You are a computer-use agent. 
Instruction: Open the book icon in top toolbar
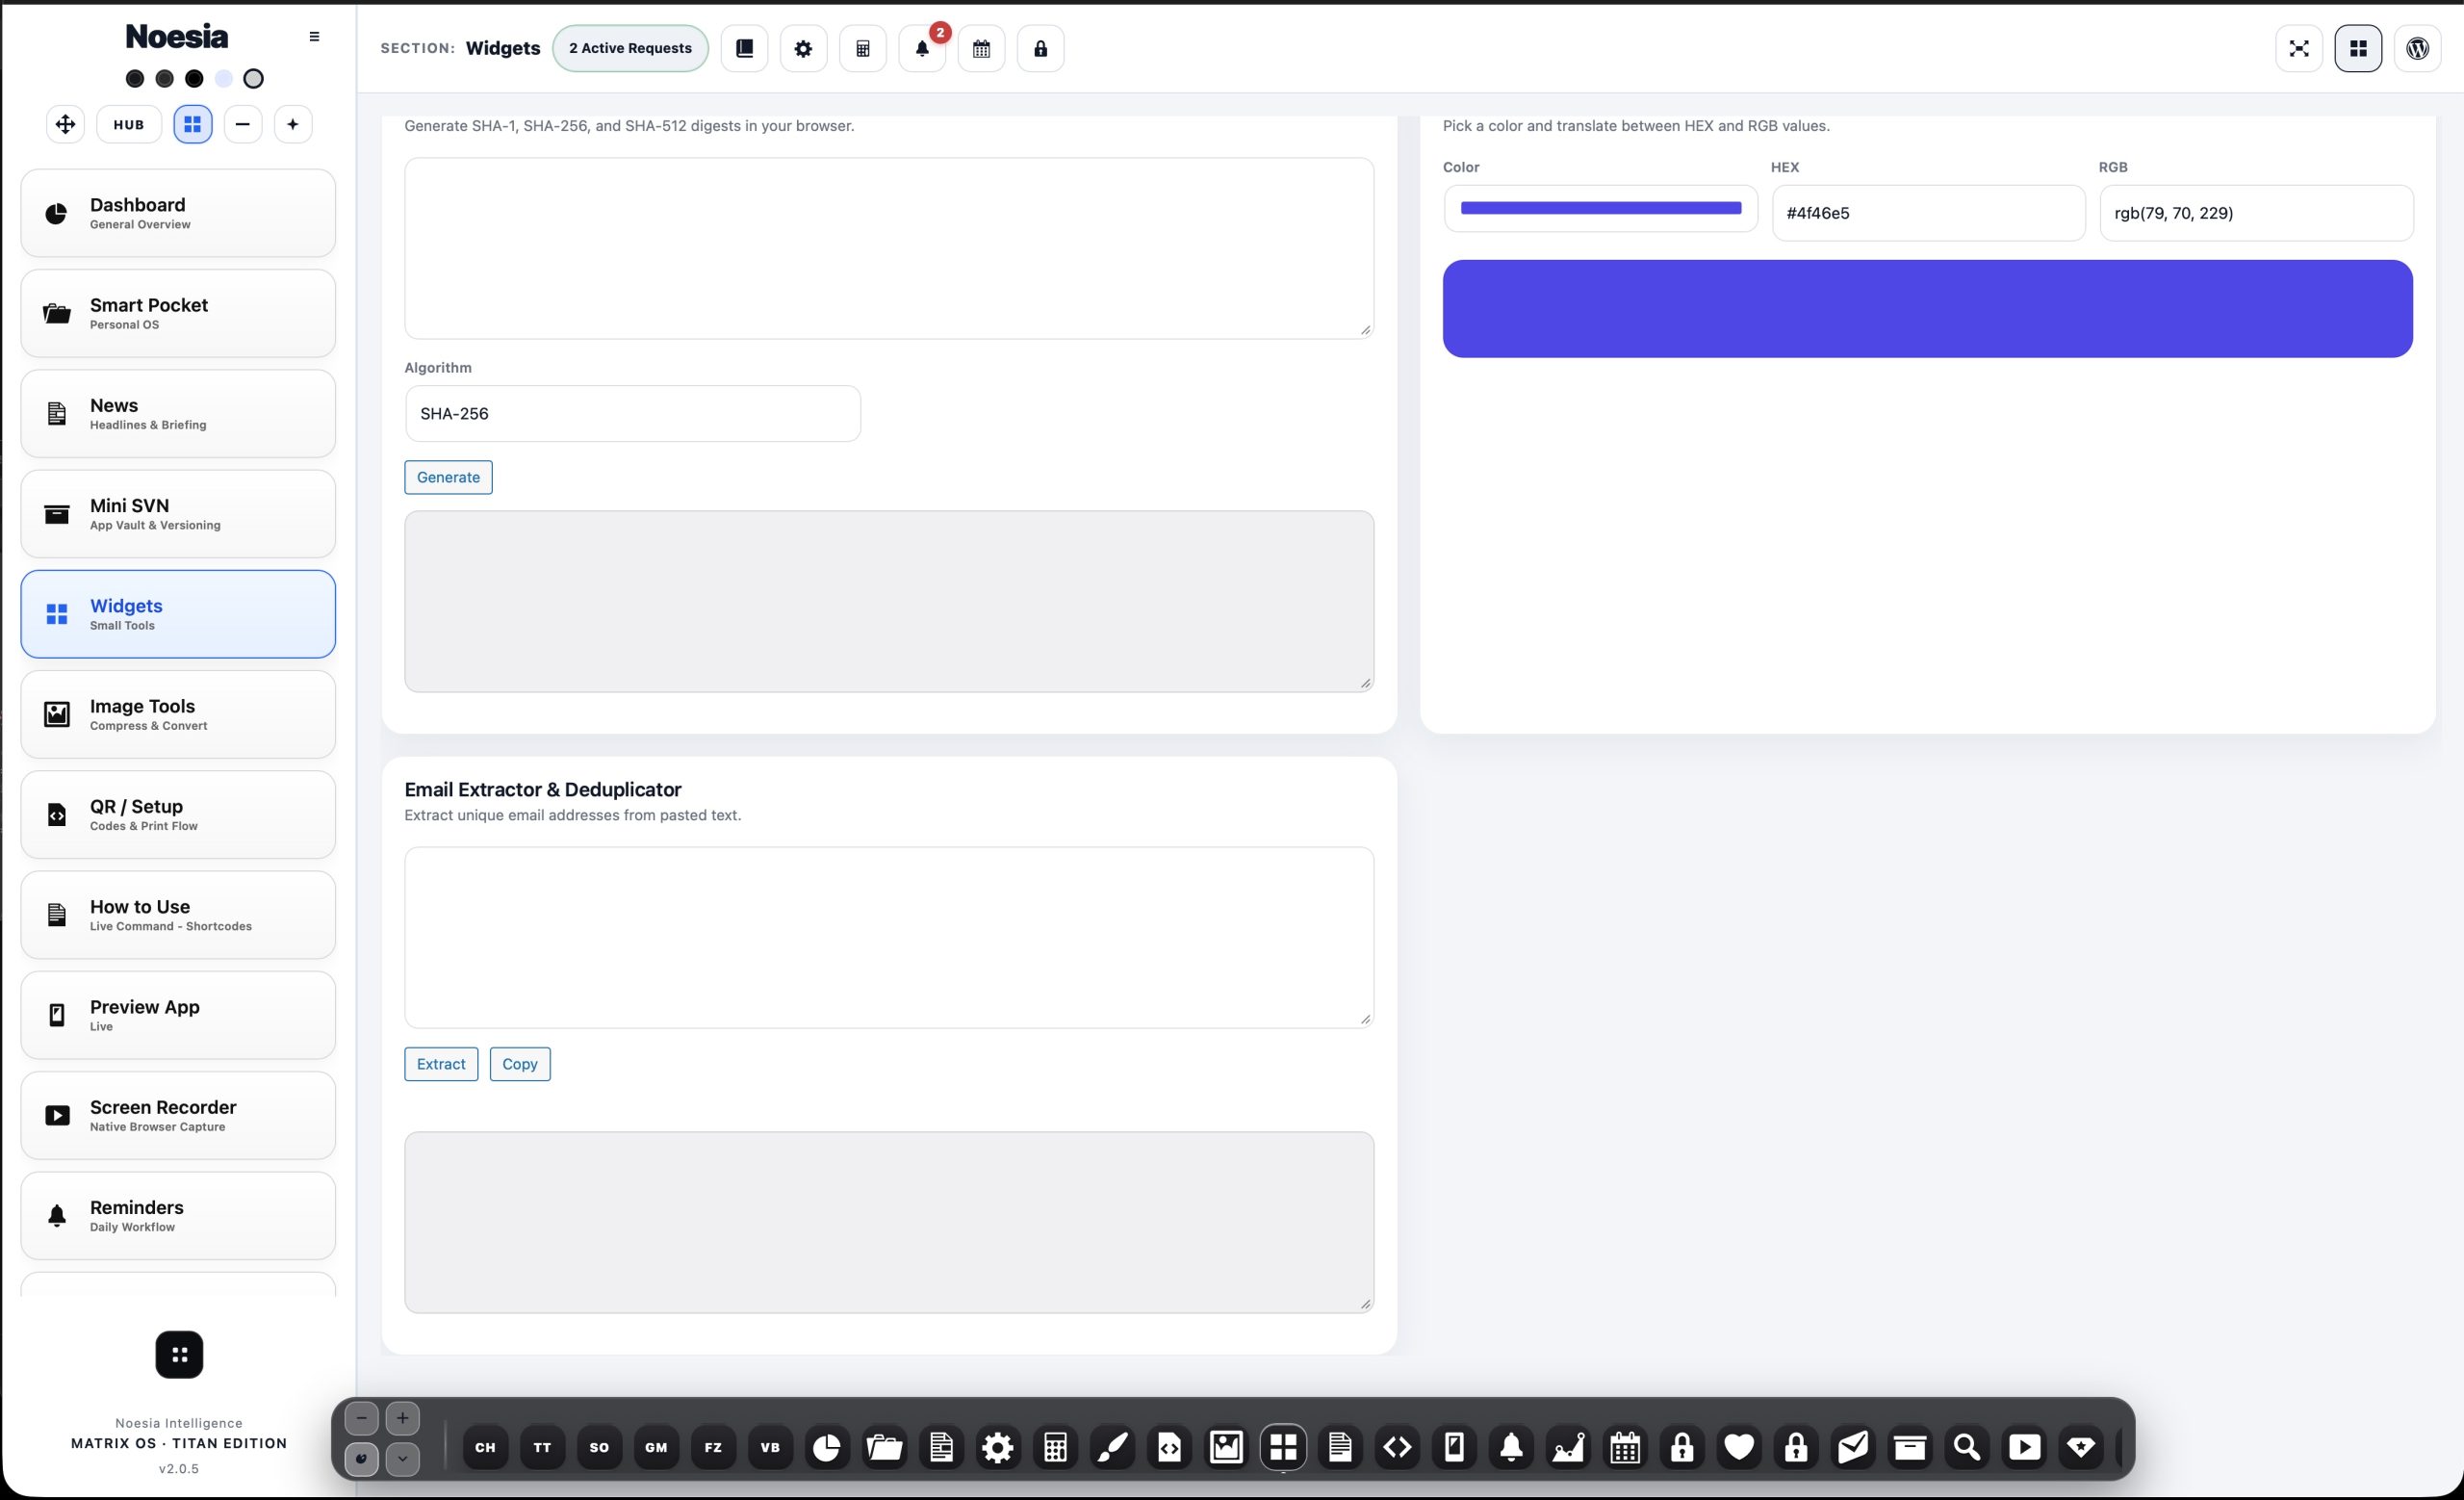[744, 48]
